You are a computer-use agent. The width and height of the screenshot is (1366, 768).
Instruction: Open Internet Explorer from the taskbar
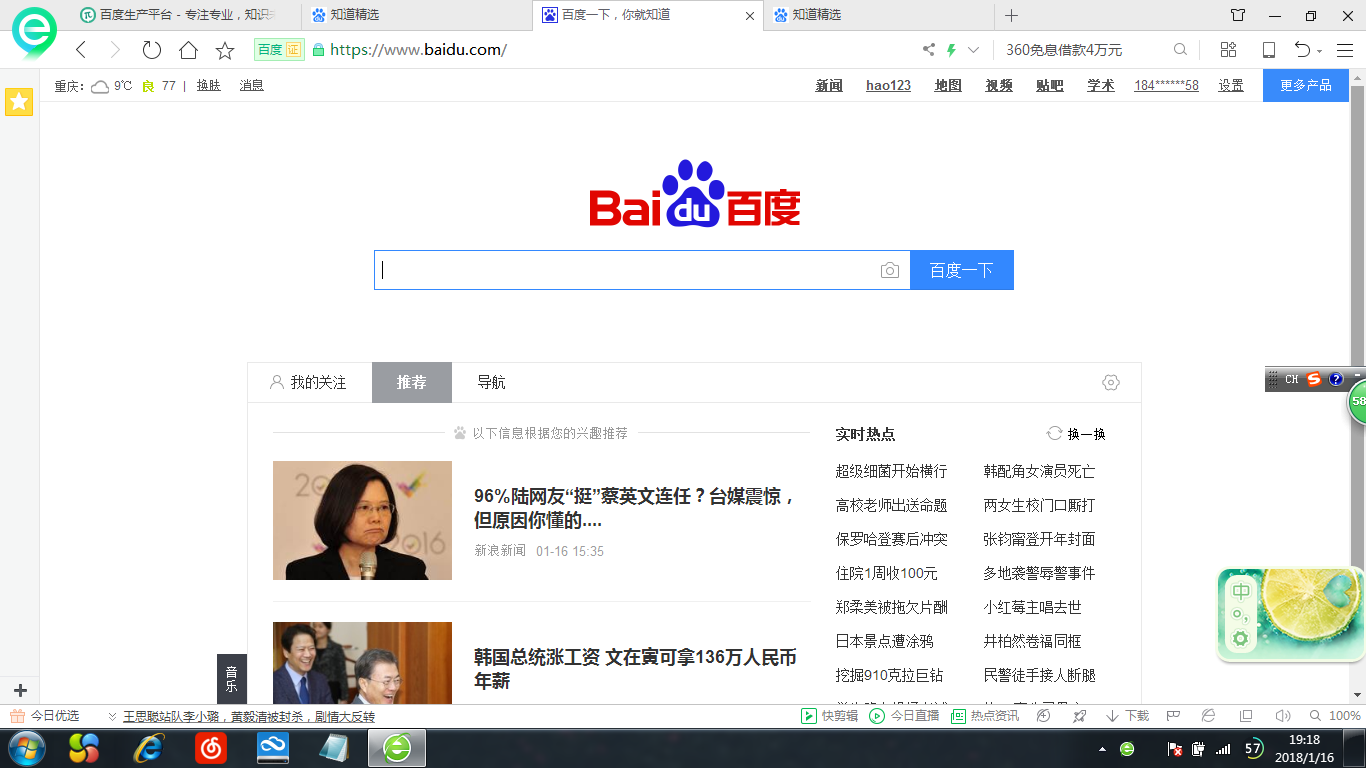[x=149, y=748]
